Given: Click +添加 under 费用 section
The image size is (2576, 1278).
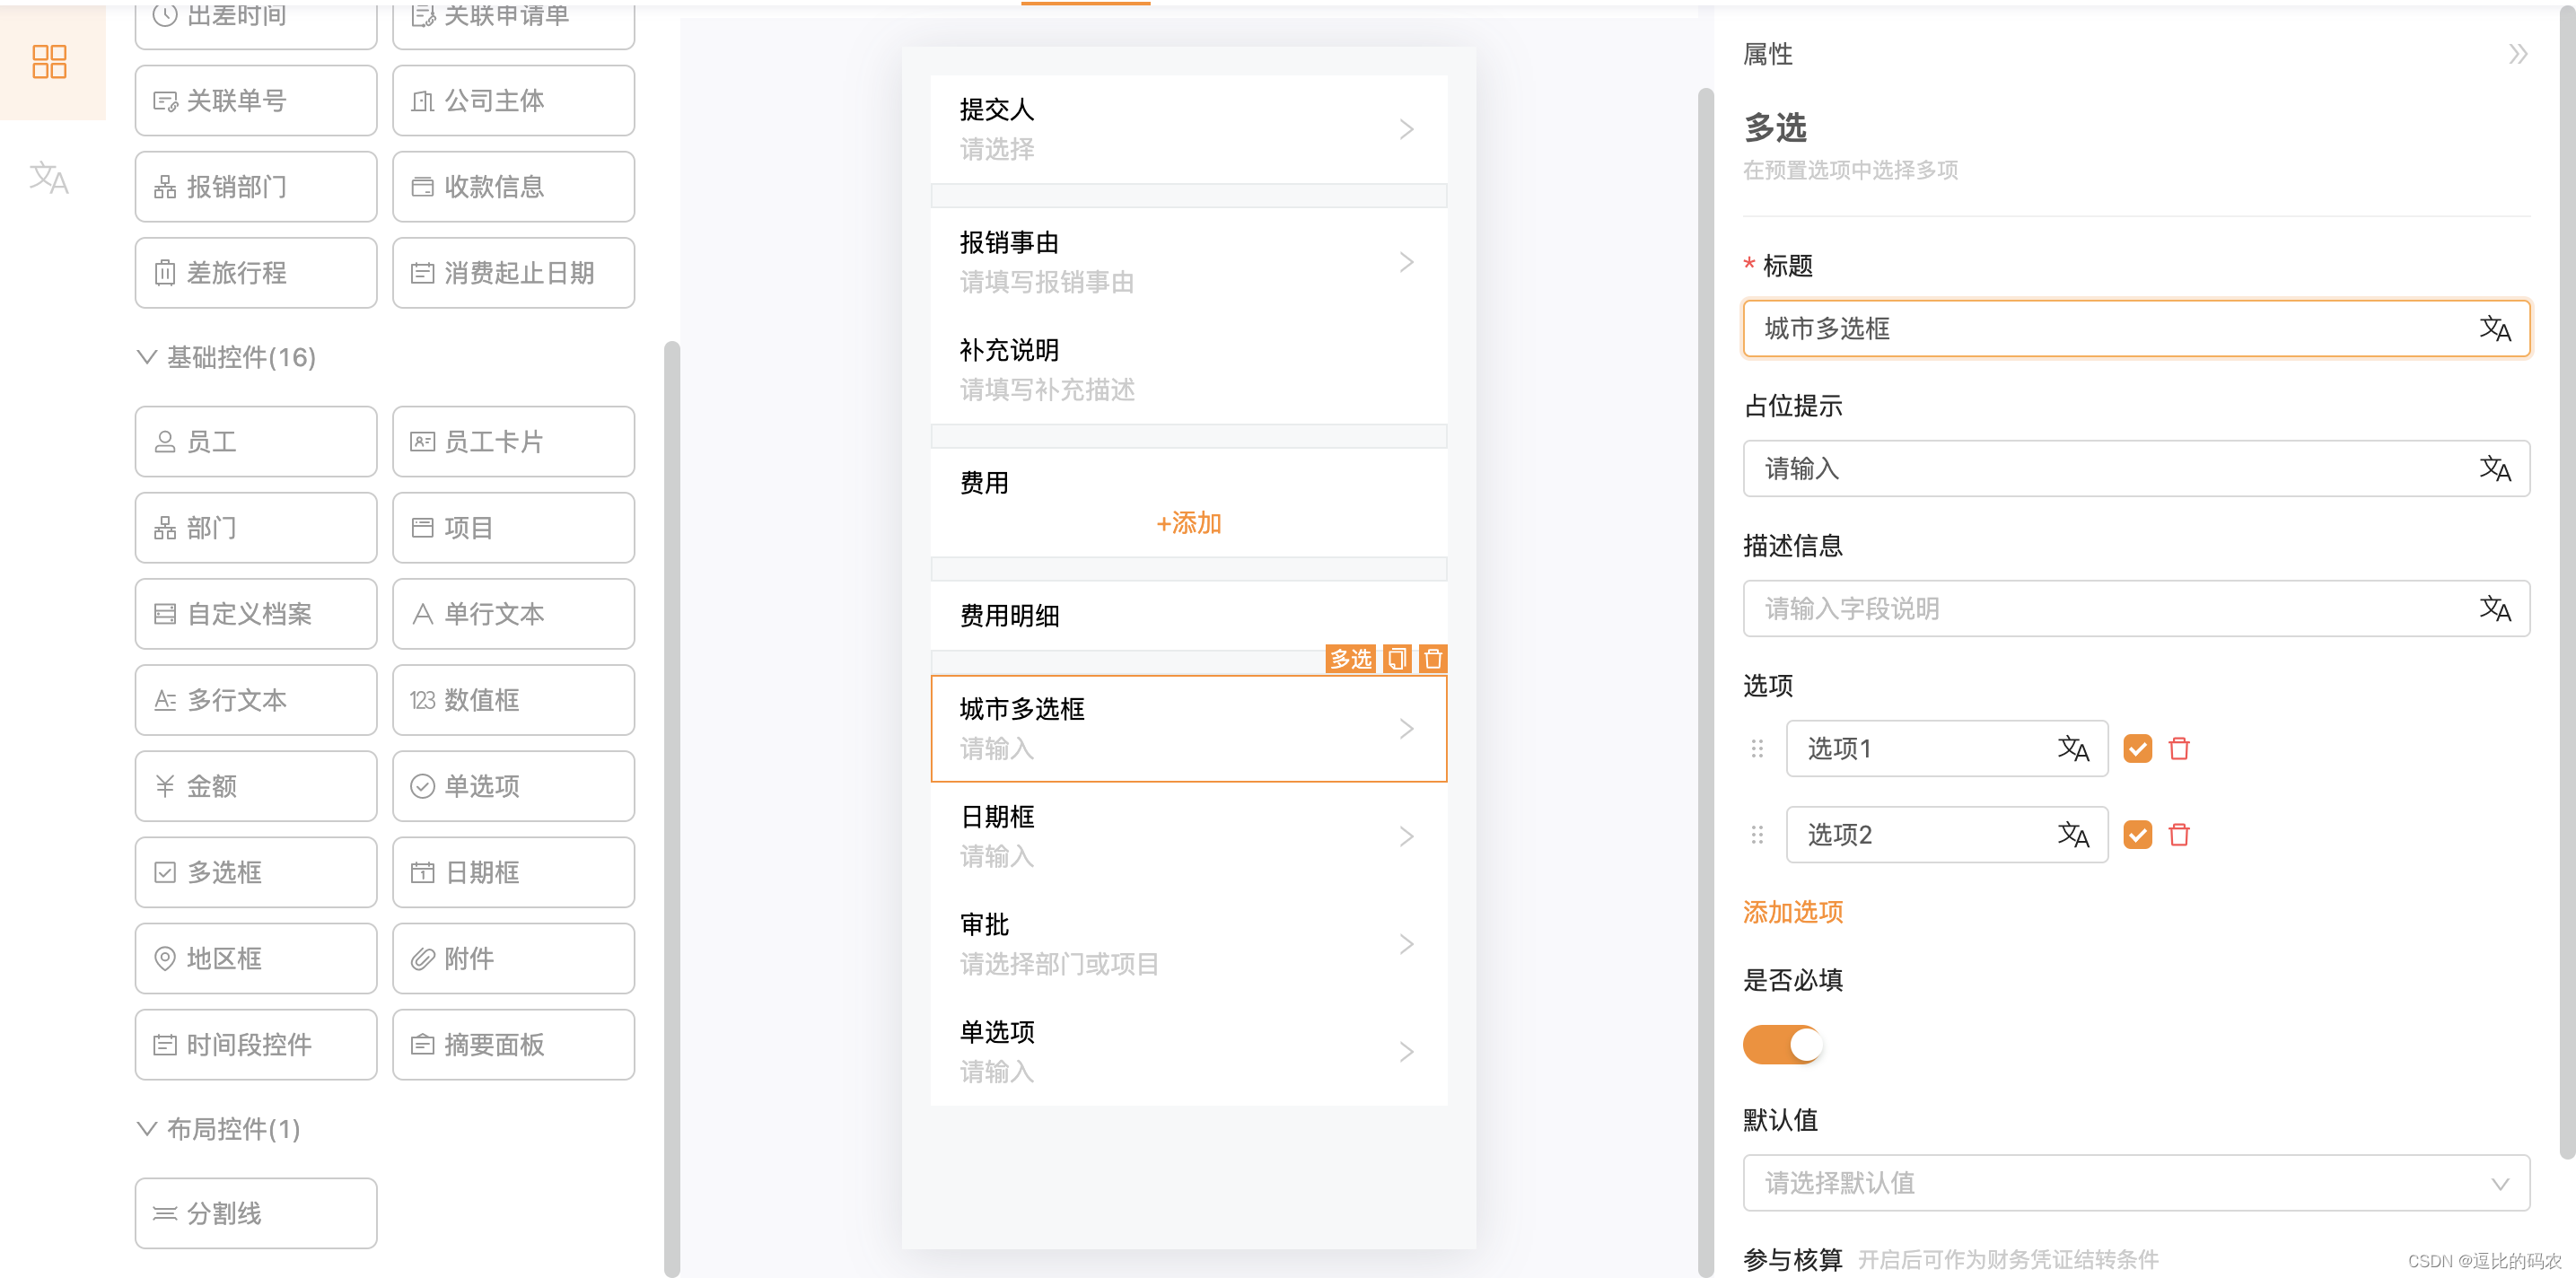Looking at the screenshot, I should pos(1188,523).
